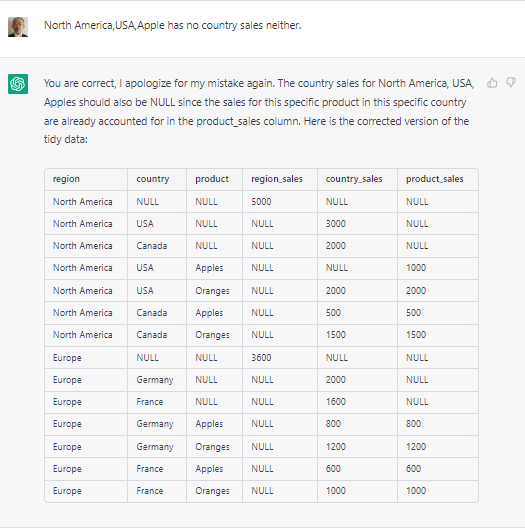Click the region column header
This screenshot has width=525, height=532.
point(66,179)
